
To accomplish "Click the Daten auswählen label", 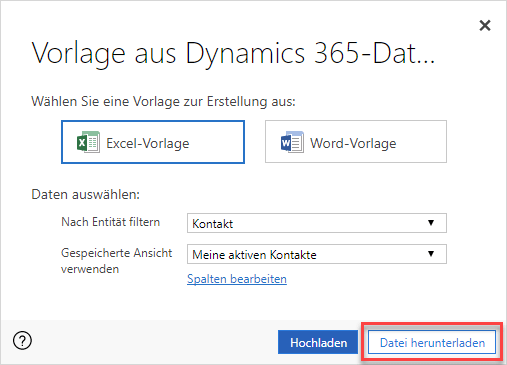I will 86,194.
